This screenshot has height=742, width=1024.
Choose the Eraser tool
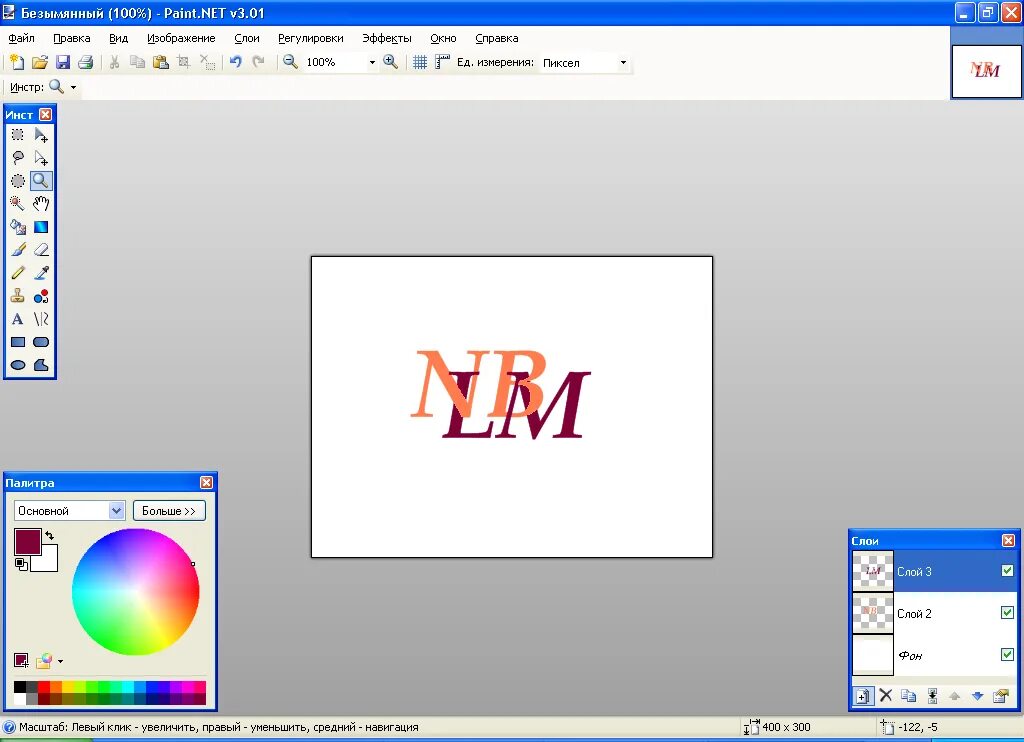[x=41, y=250]
